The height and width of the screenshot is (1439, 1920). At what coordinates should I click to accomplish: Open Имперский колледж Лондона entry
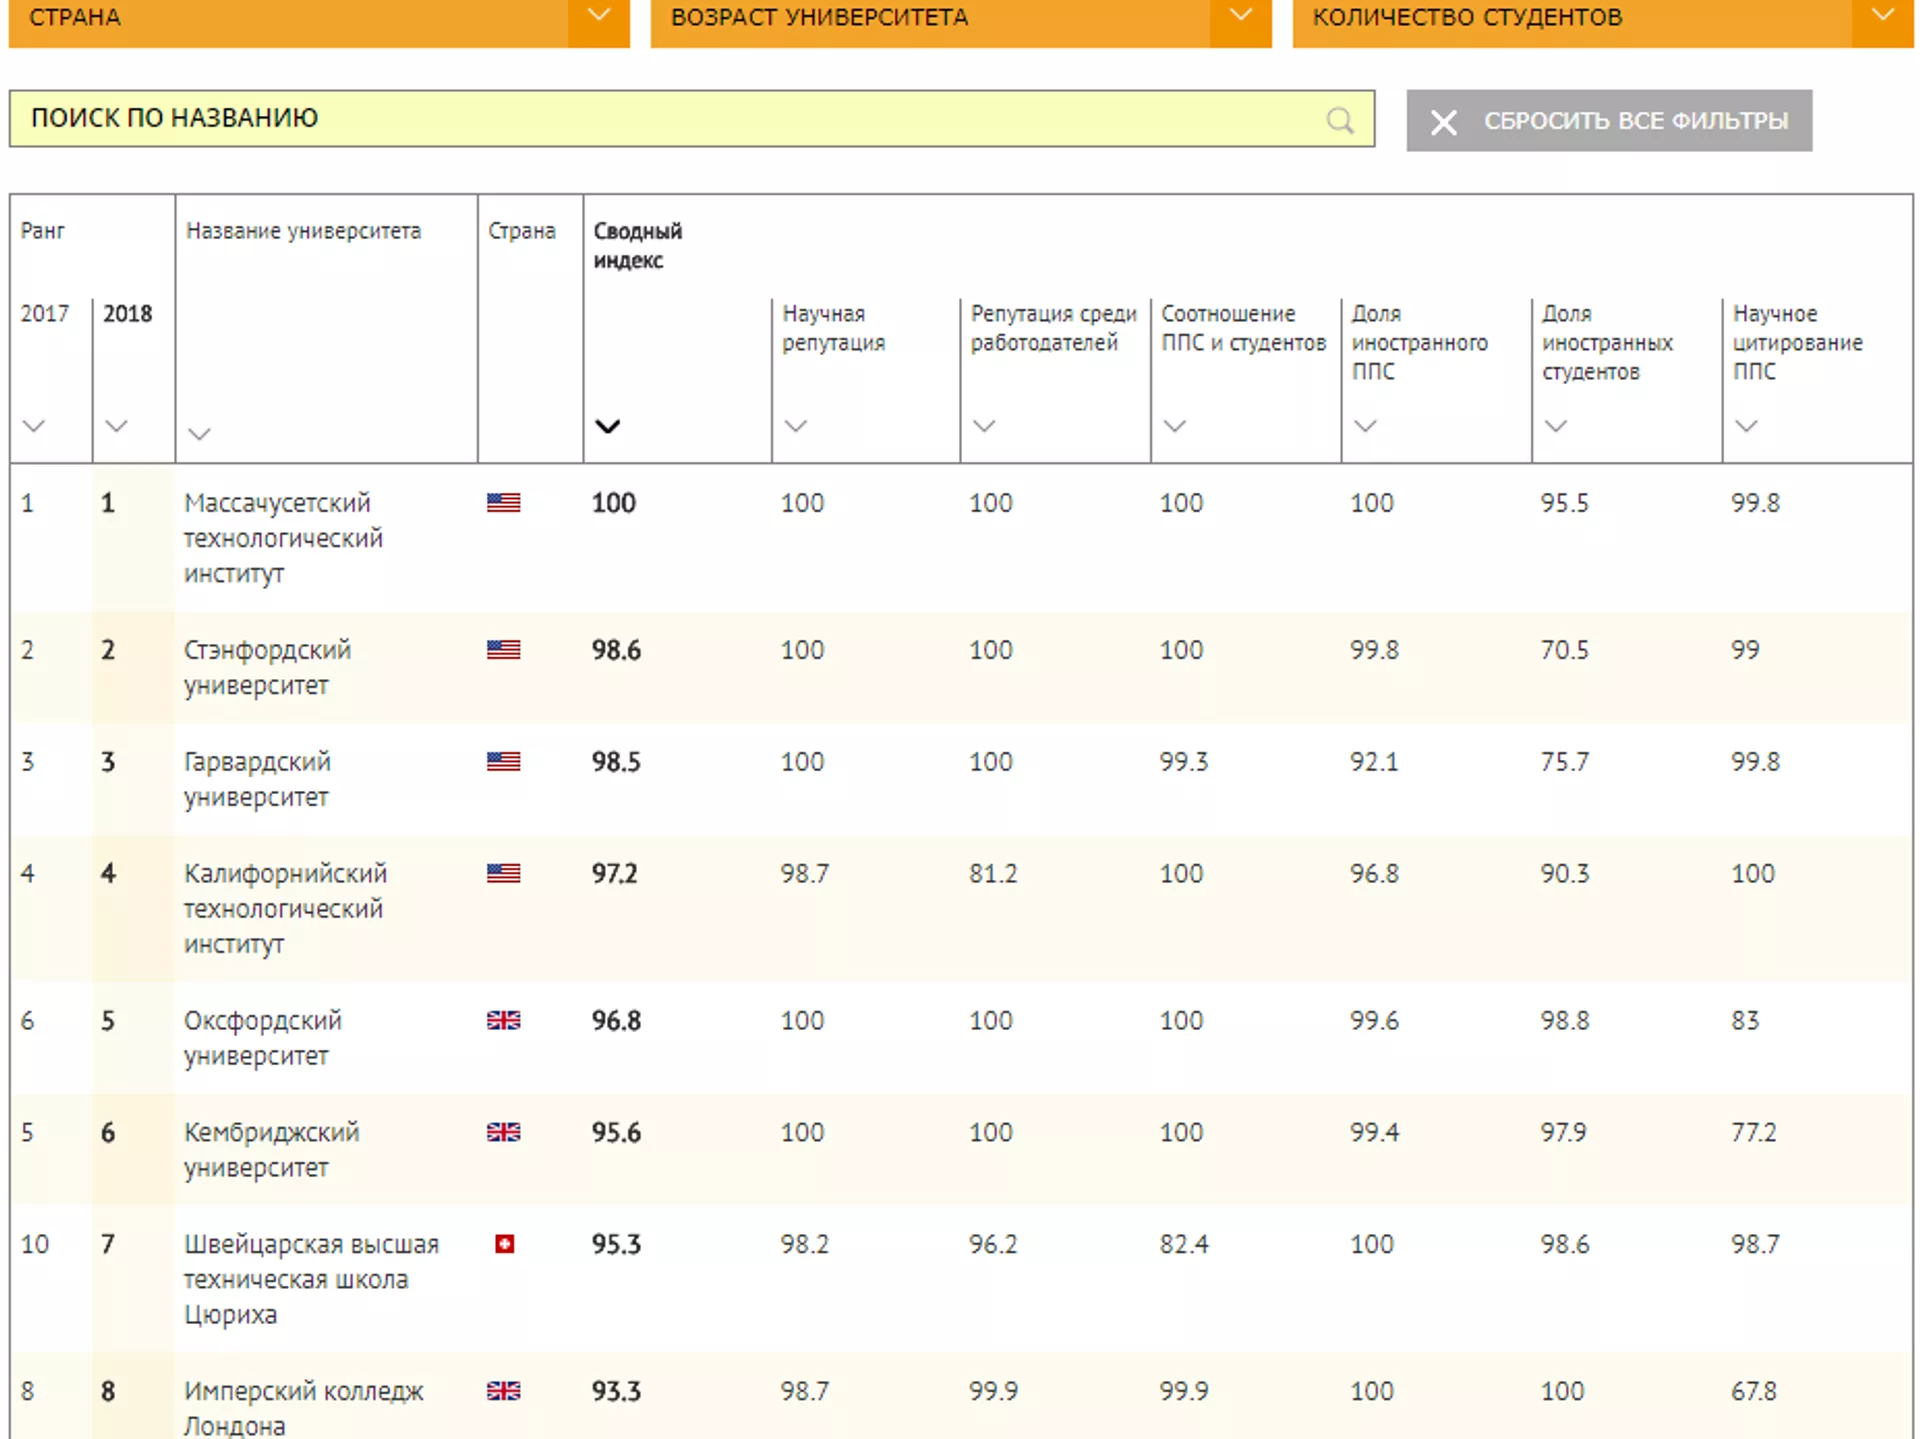303,1409
